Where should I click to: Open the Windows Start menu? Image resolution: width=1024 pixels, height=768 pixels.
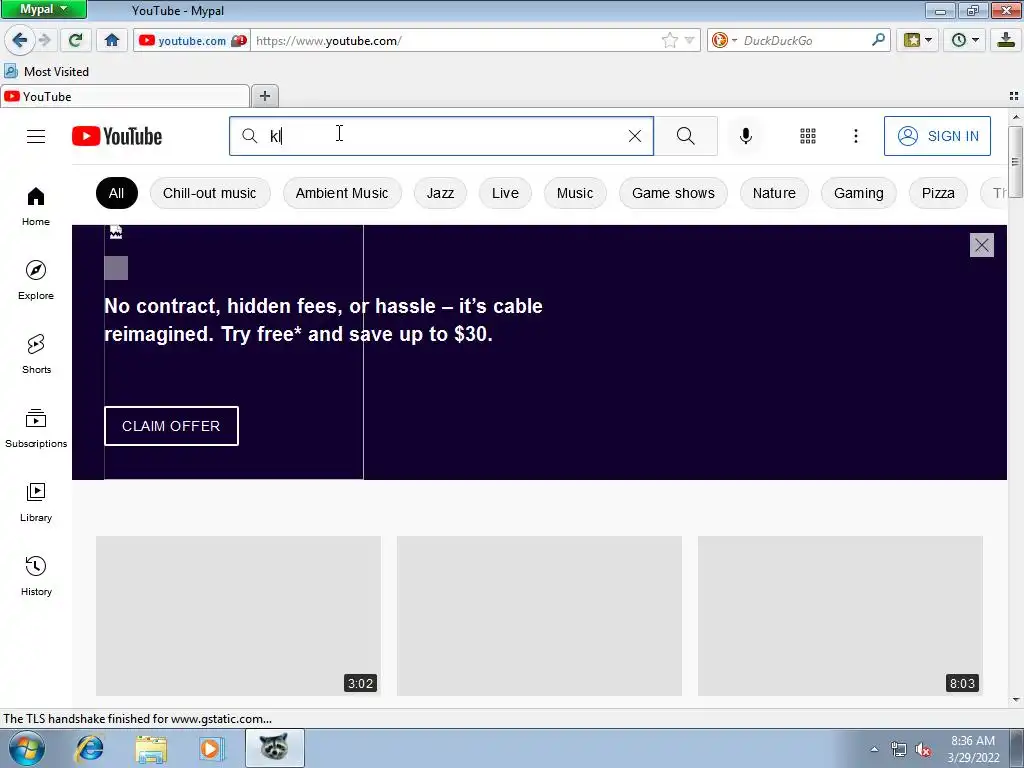pos(26,748)
